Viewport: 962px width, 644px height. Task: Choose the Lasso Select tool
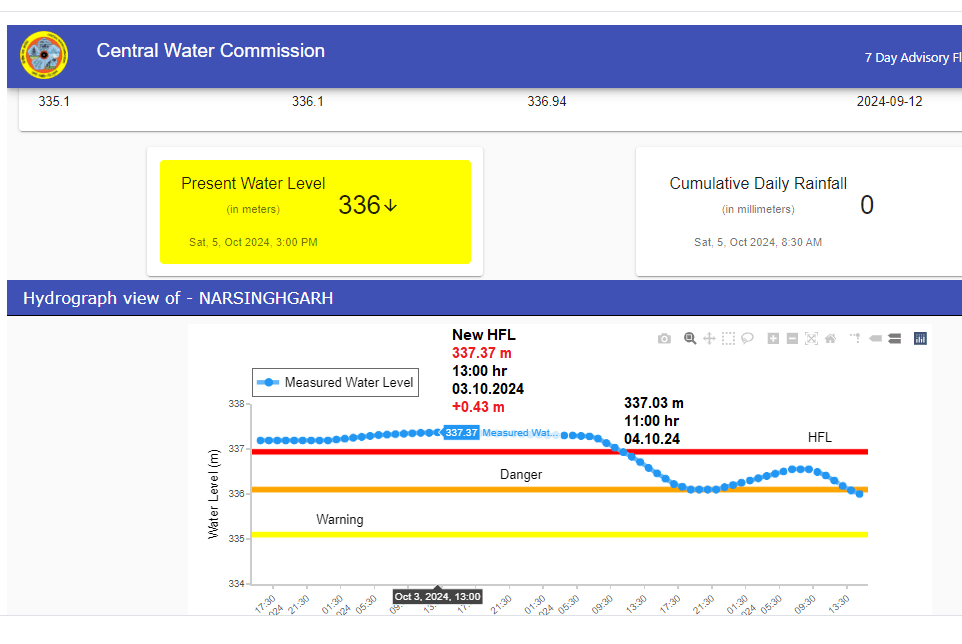tap(748, 339)
